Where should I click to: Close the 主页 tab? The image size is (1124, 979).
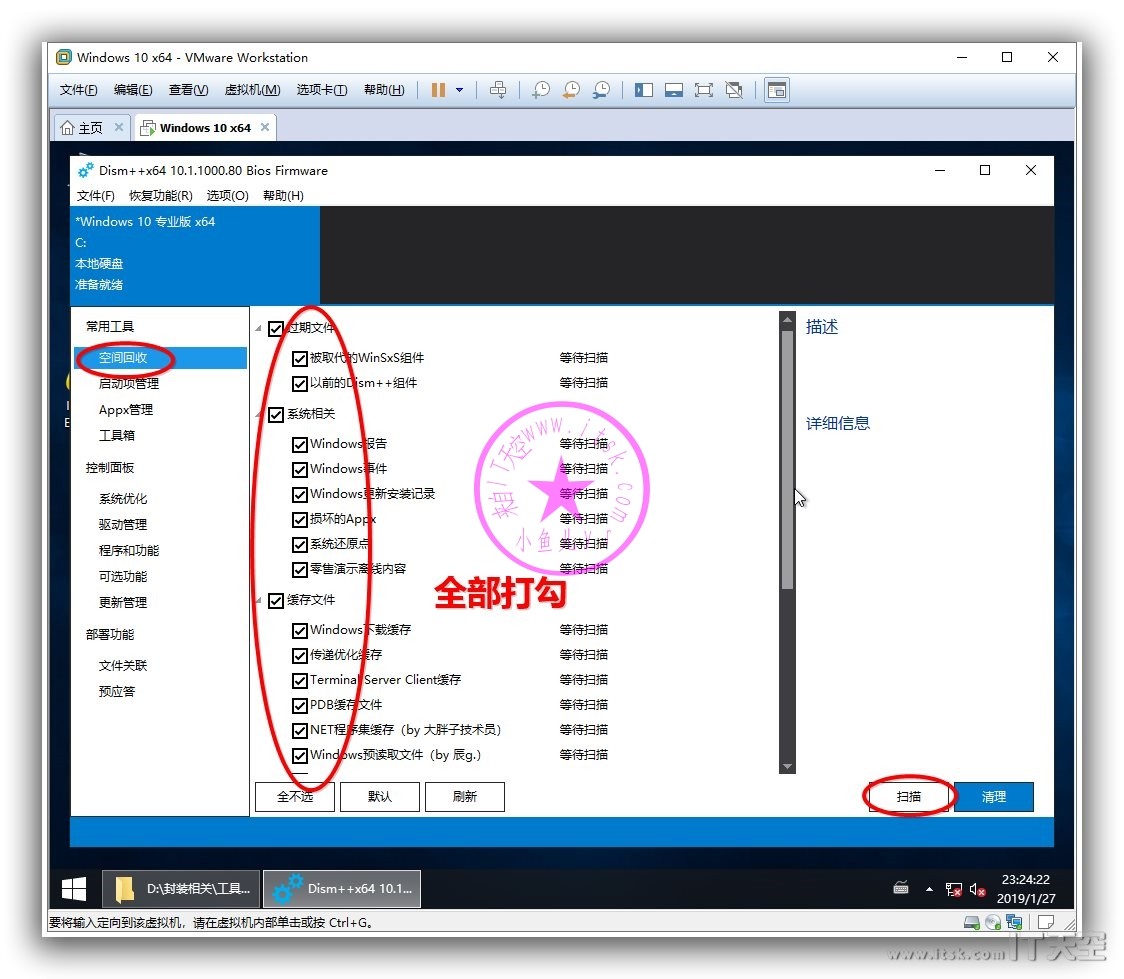[119, 127]
